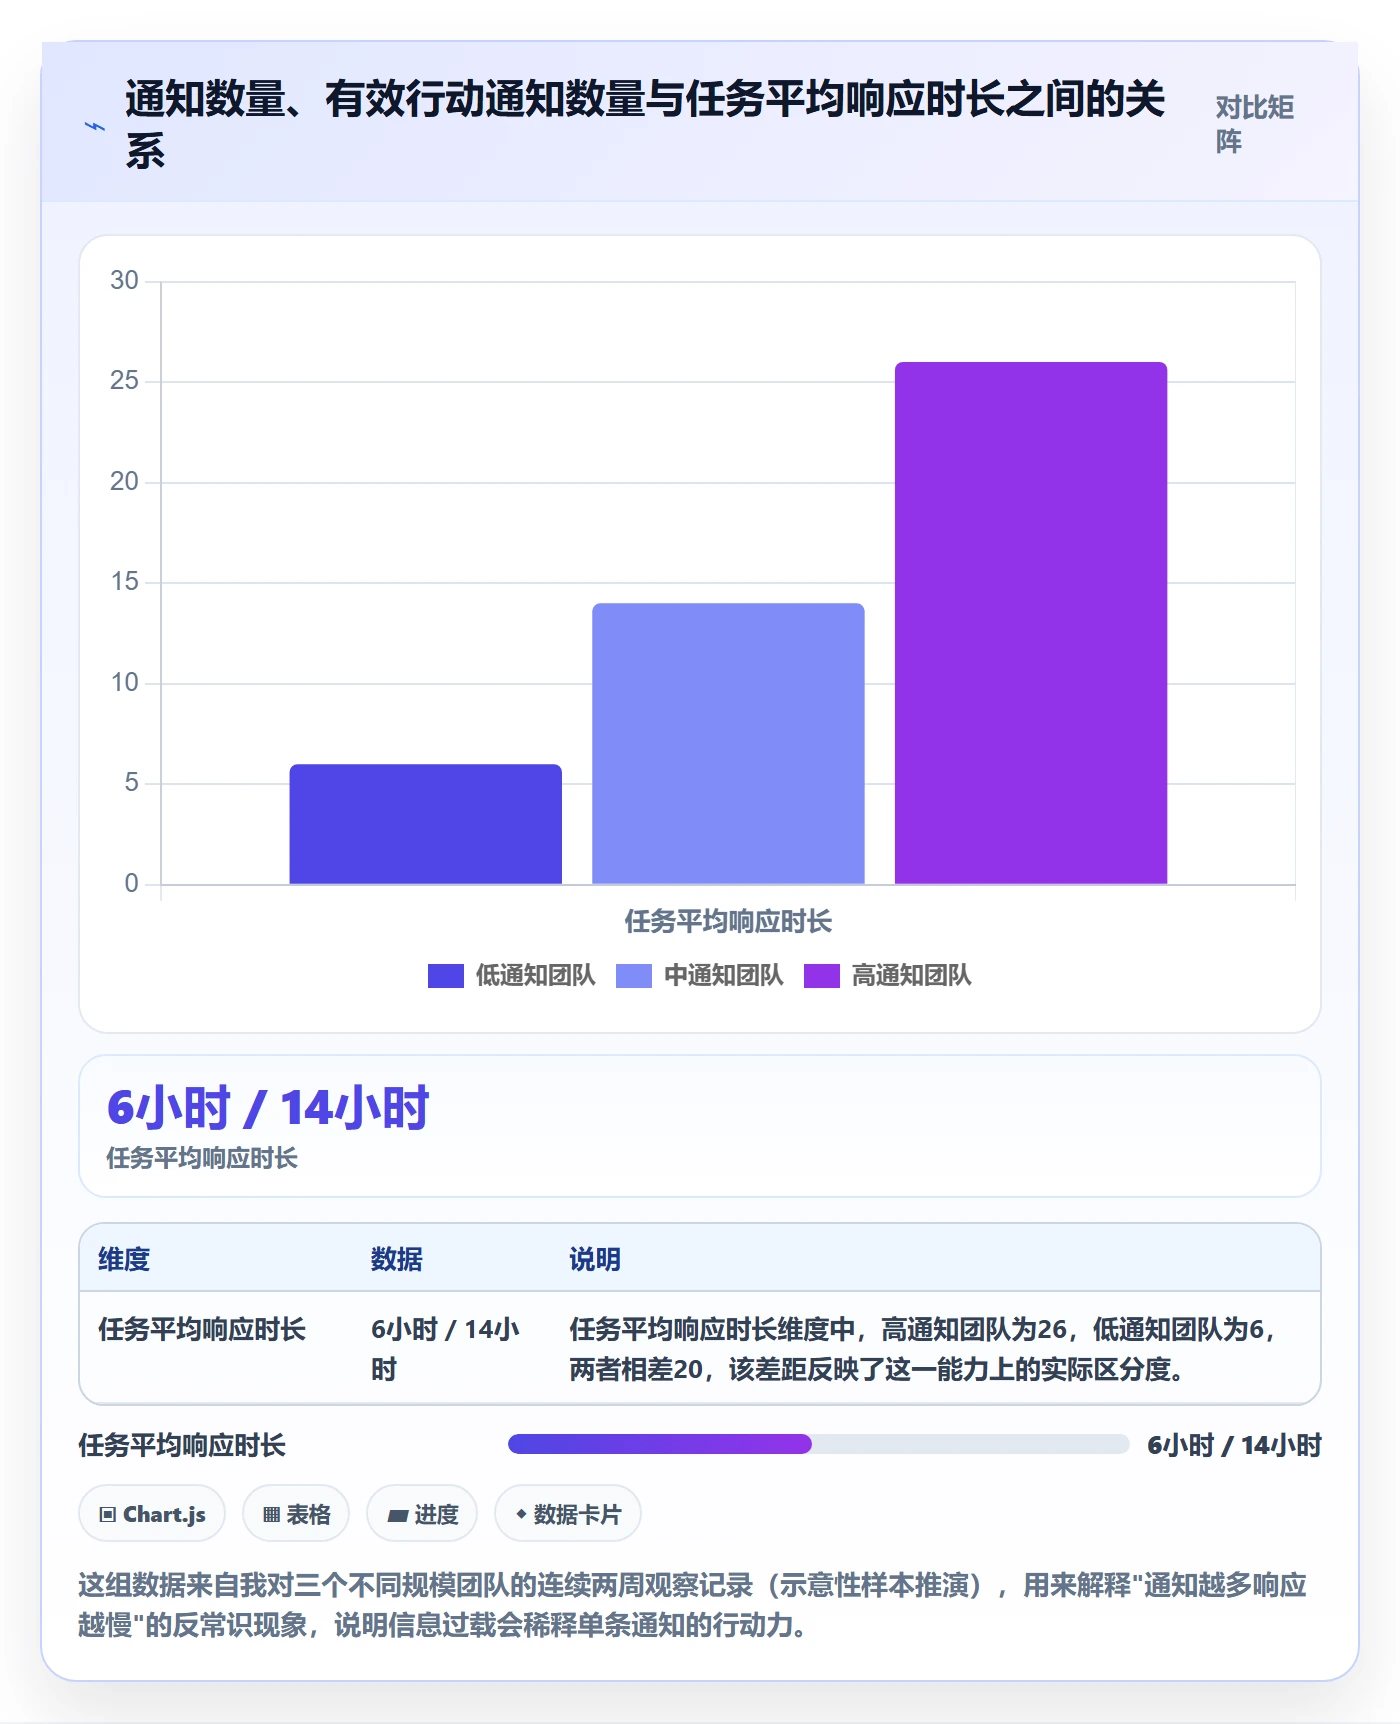Select the 数据卡片 tag chip
1400x1724 pixels.
pyautogui.click(x=568, y=1514)
